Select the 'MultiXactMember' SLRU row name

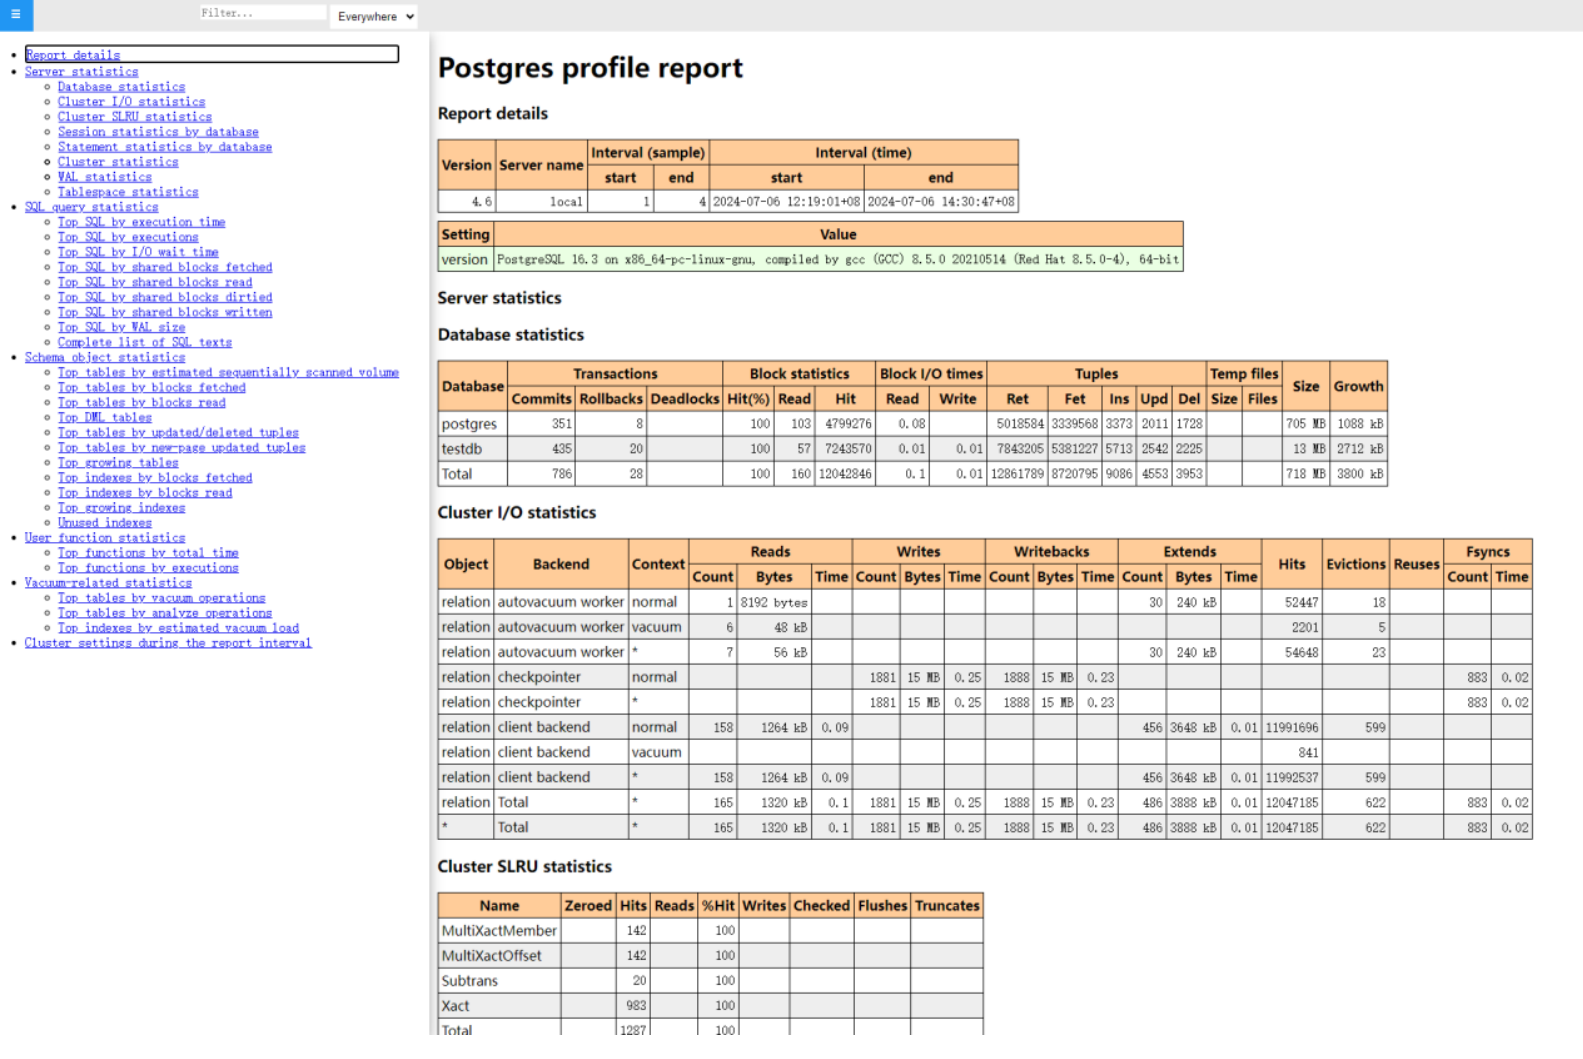(x=499, y=930)
